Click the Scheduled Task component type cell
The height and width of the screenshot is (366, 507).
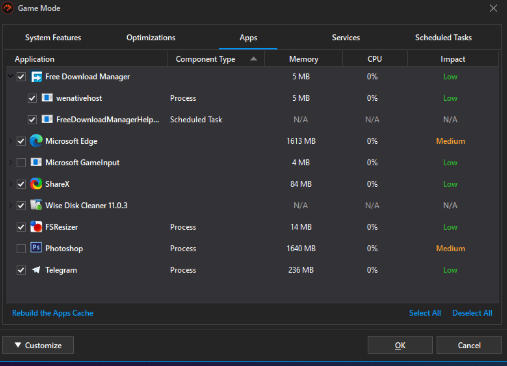tap(196, 120)
